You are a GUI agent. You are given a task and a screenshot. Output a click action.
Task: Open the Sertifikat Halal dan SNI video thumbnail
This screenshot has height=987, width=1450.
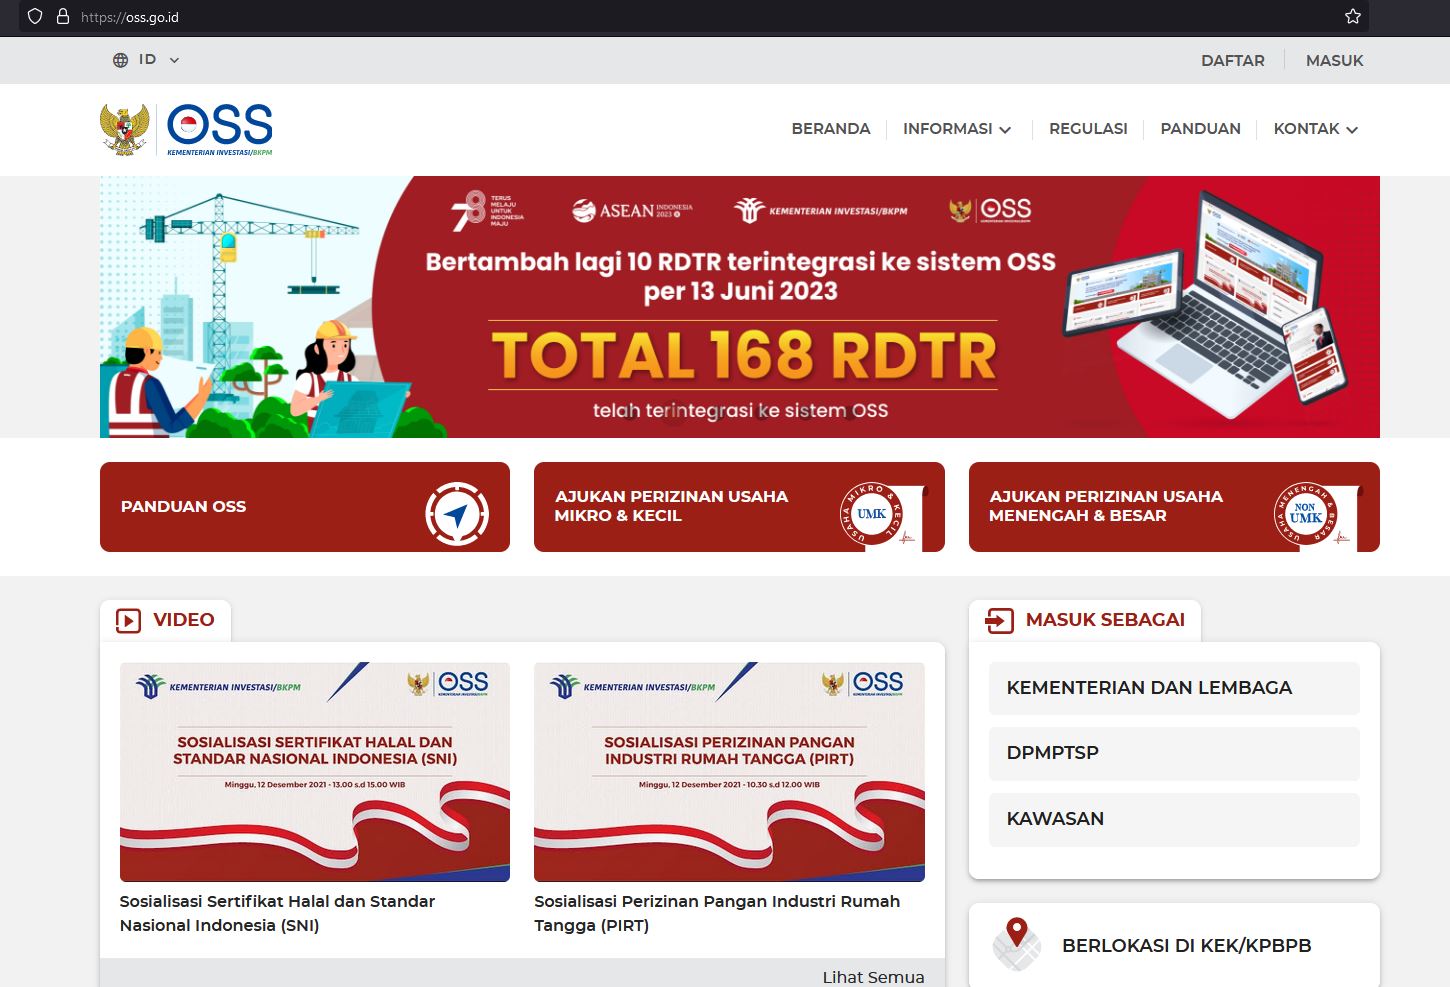pyautogui.click(x=315, y=772)
